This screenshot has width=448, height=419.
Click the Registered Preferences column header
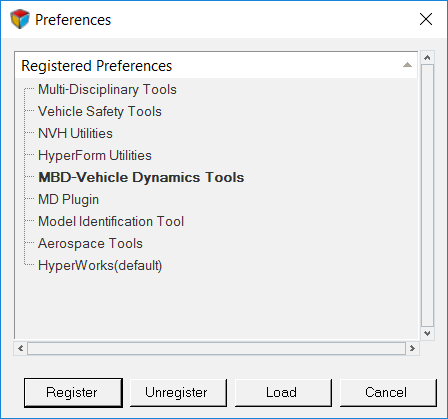point(216,65)
